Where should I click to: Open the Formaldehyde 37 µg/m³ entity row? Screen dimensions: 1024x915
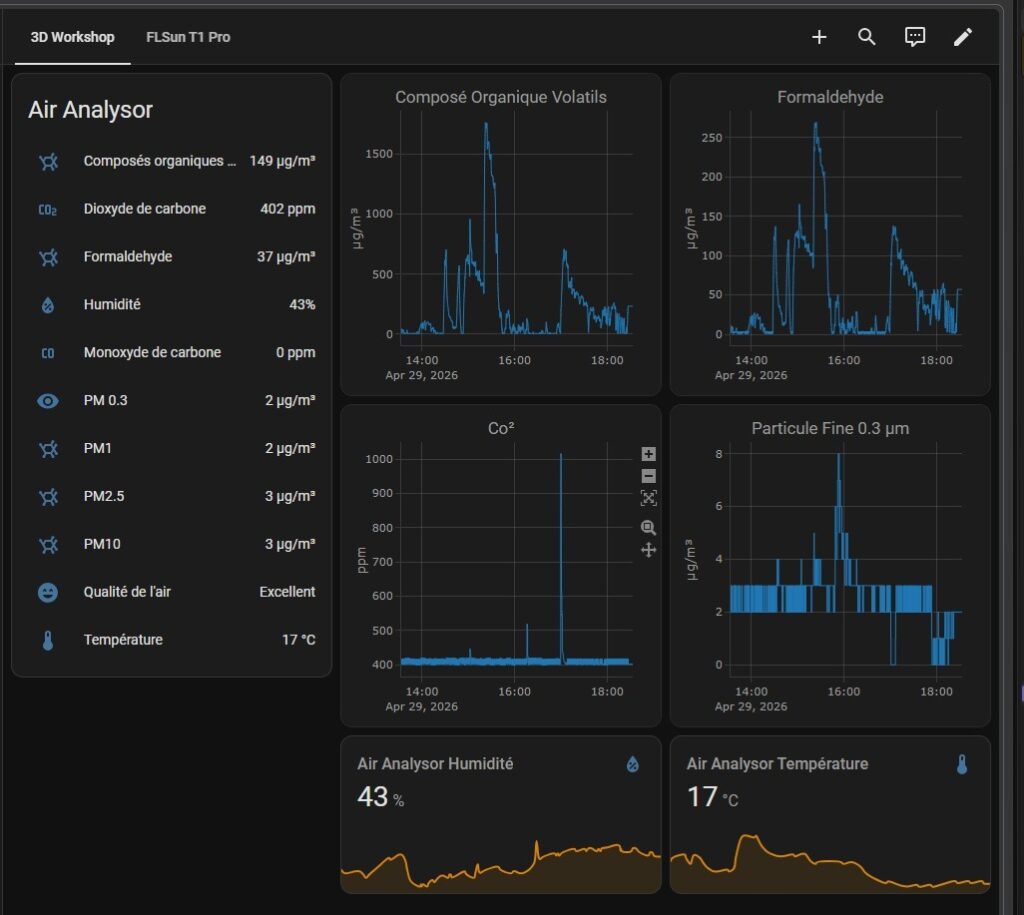point(172,257)
